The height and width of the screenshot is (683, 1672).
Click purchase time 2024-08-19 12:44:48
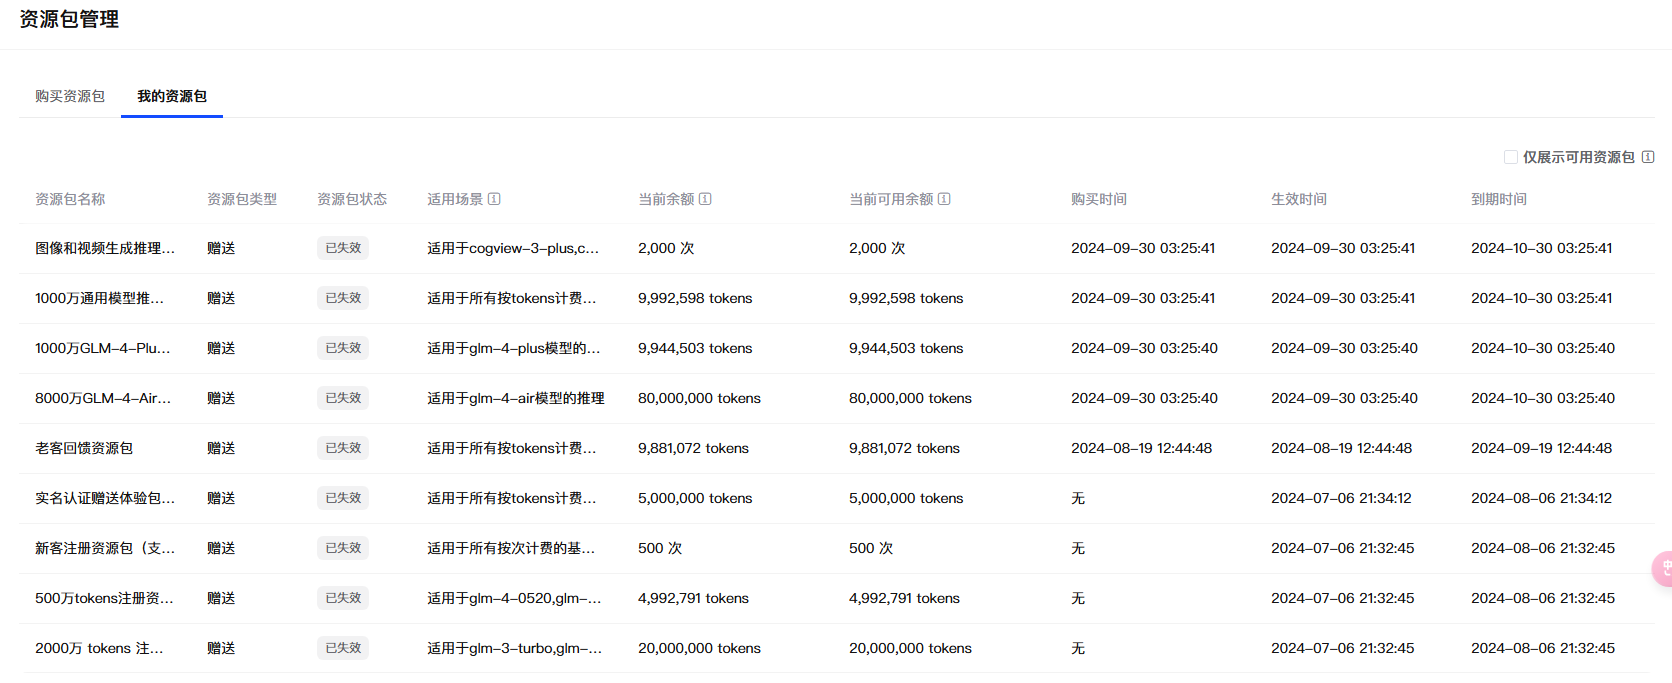(1141, 448)
